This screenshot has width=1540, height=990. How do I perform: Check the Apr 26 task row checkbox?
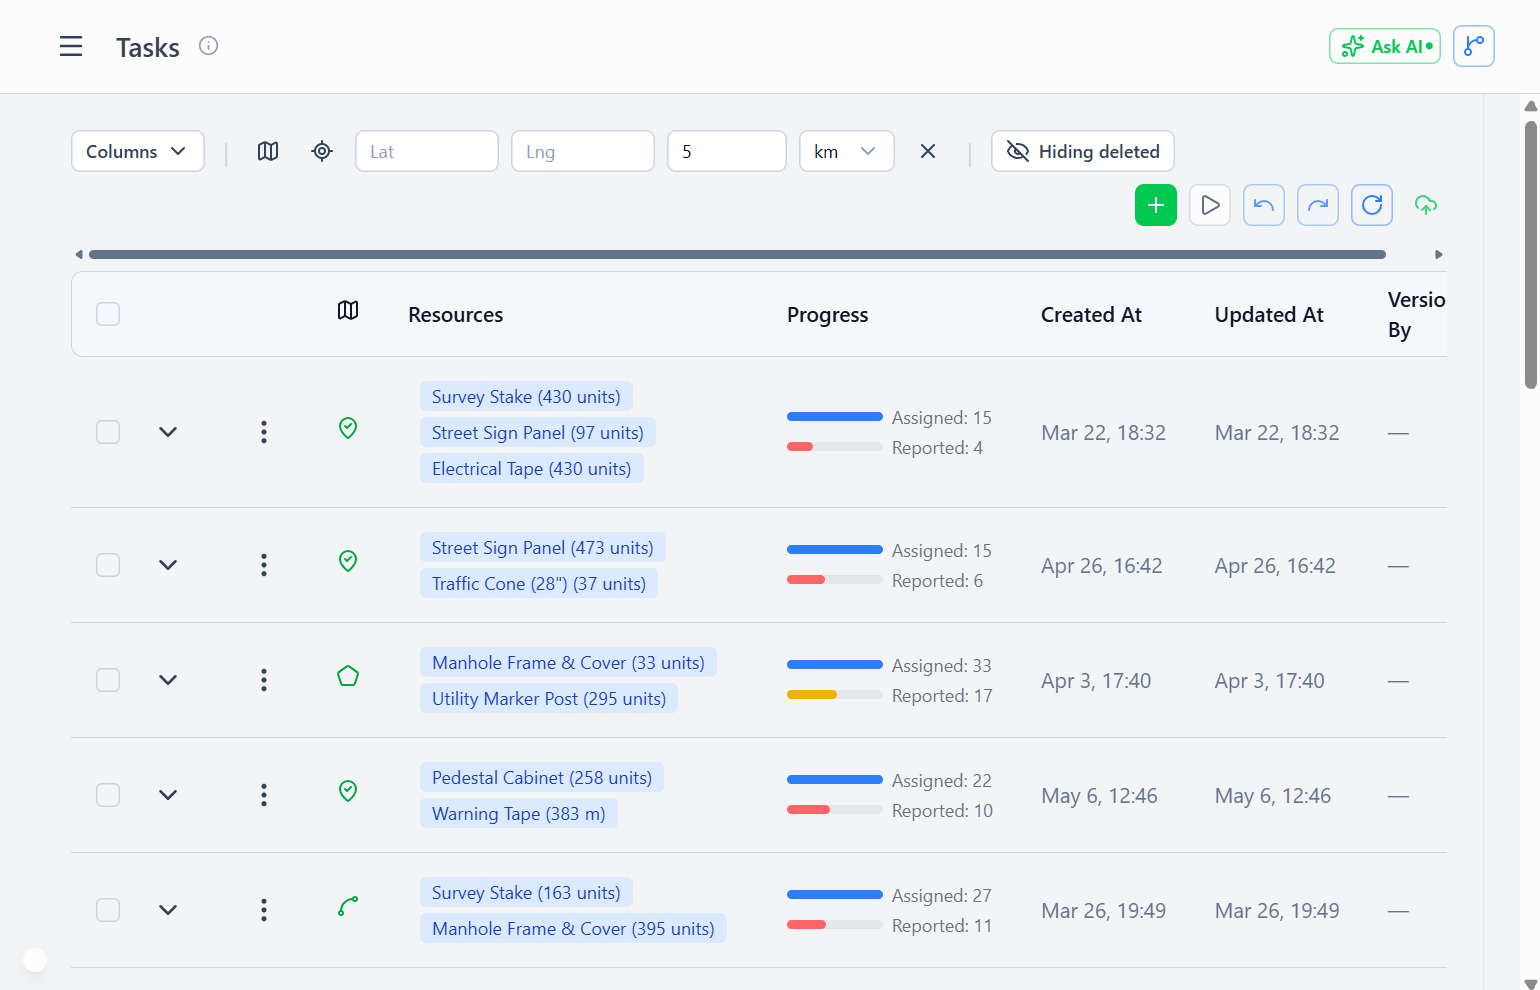[108, 565]
